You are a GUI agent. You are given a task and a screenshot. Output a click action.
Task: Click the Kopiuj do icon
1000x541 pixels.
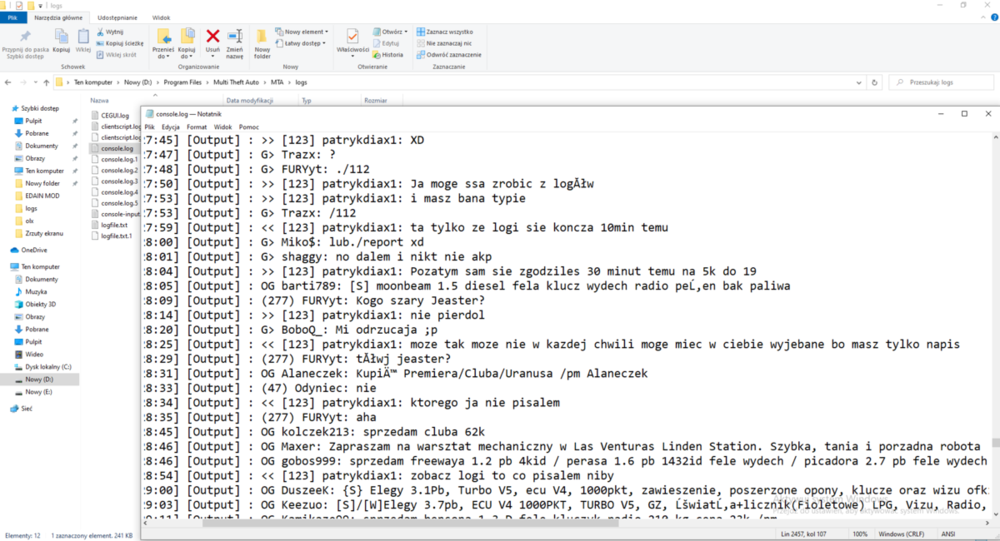click(x=187, y=36)
